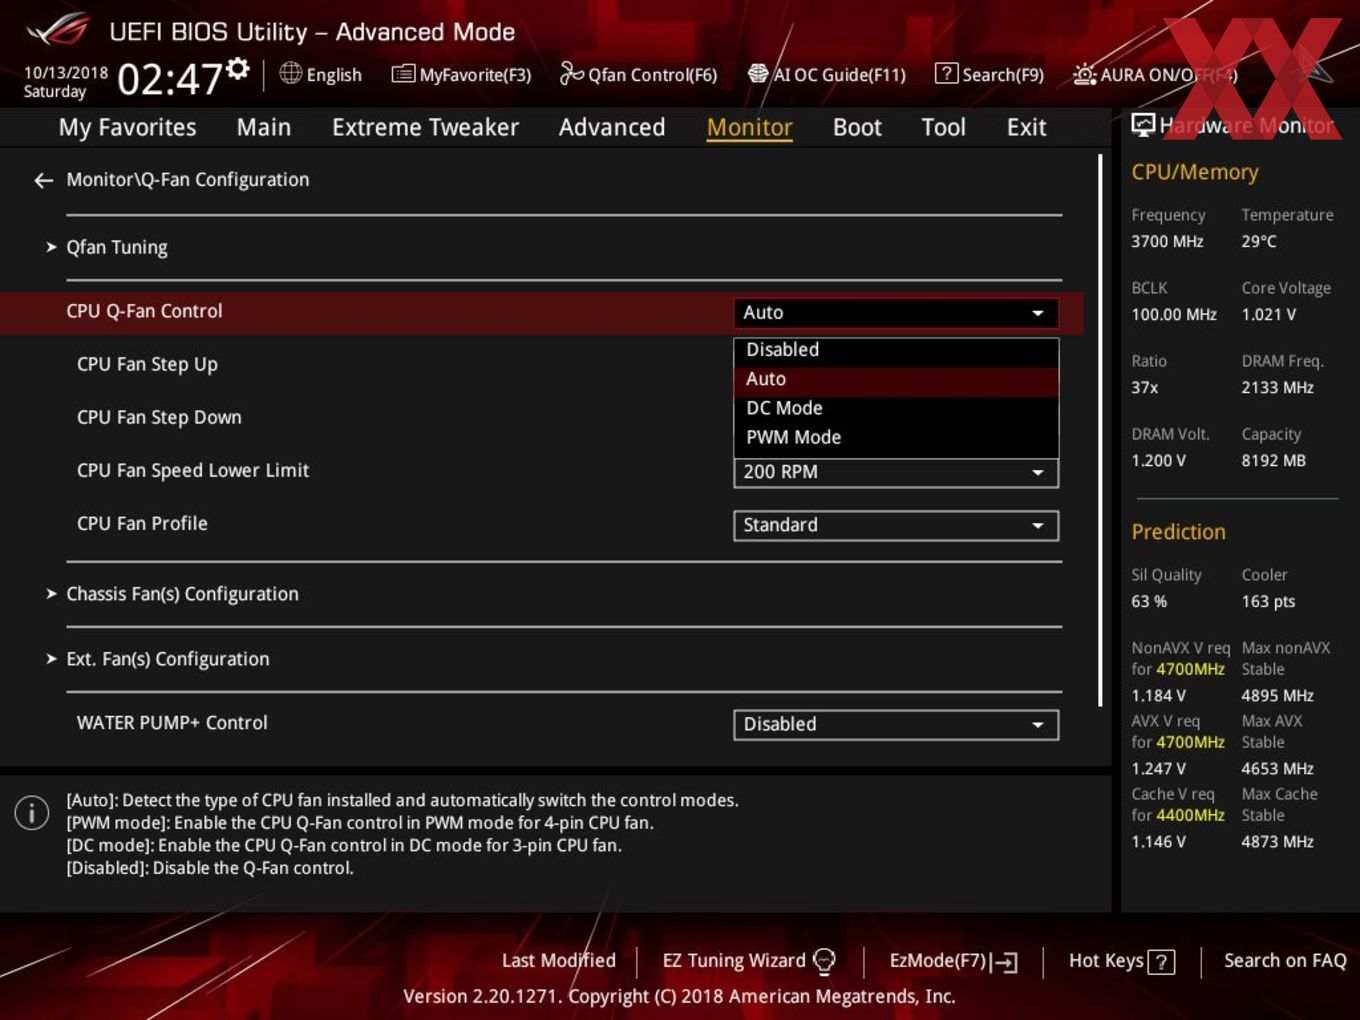Click Monitor\Q-Fan Configuration breadcrumb
The image size is (1360, 1020).
click(x=188, y=180)
